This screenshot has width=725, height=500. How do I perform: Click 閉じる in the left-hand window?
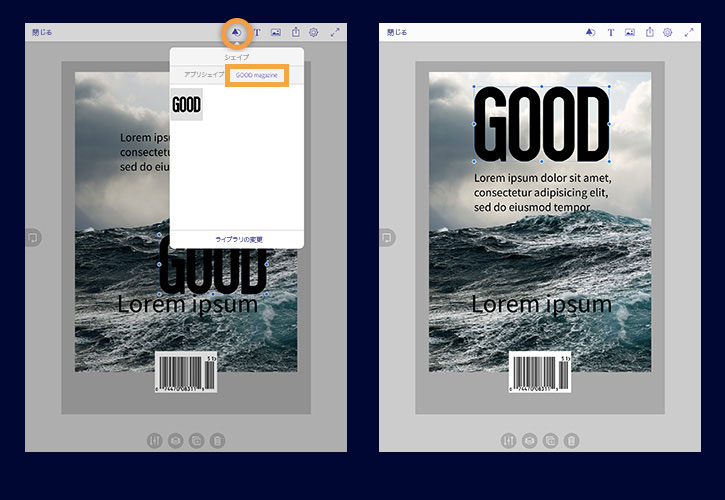[x=42, y=32]
